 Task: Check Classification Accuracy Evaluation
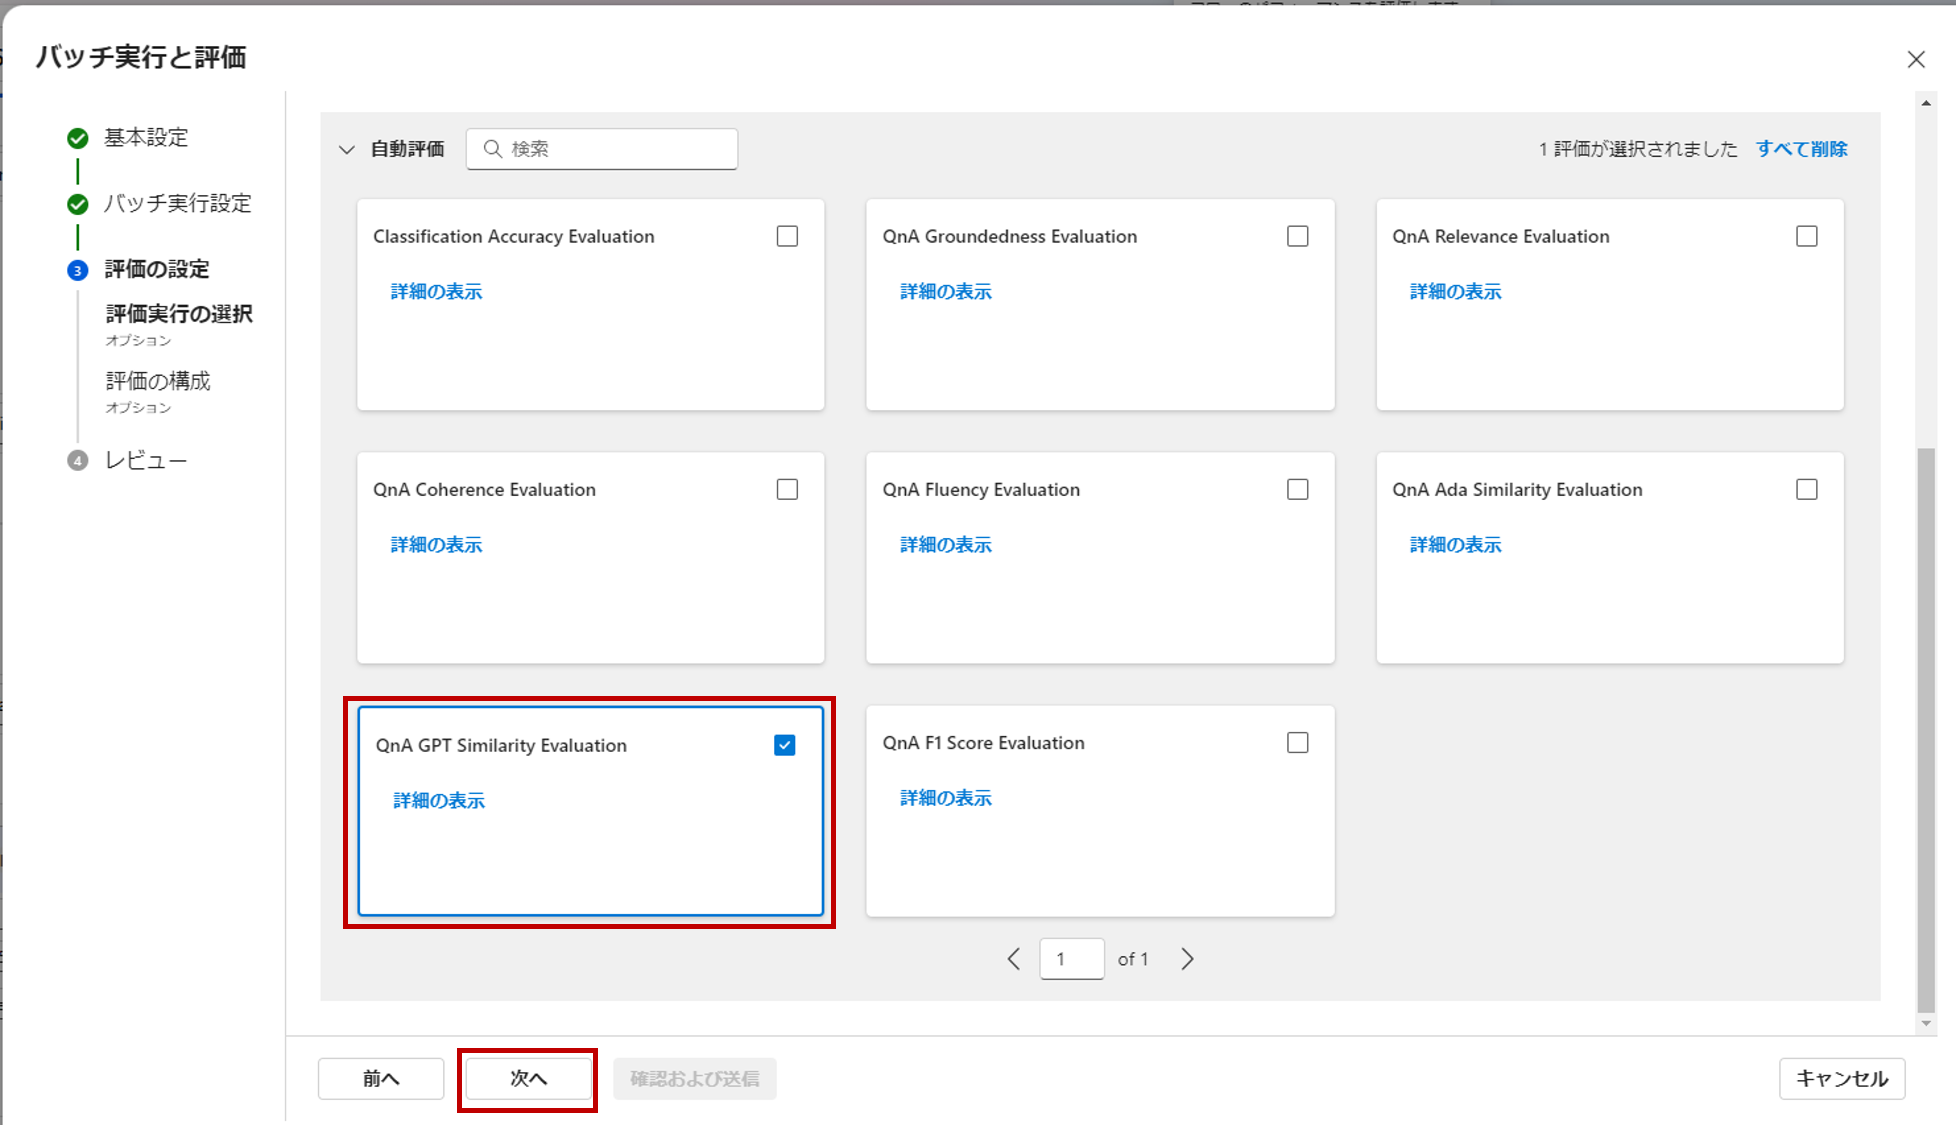point(788,235)
